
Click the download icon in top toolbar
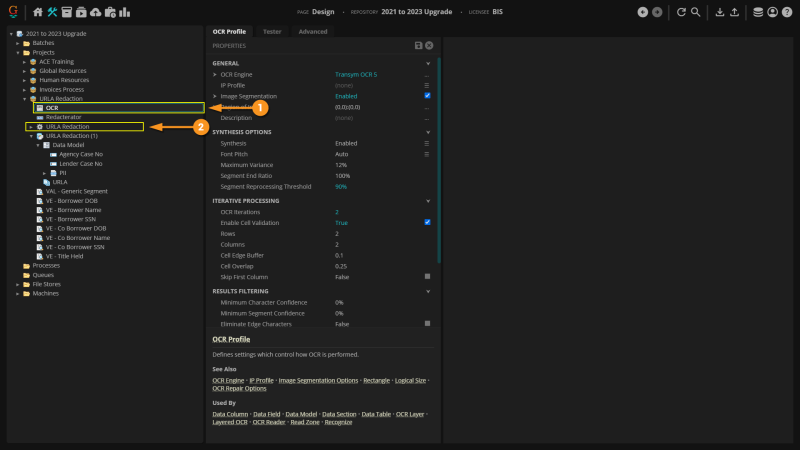[x=719, y=12]
